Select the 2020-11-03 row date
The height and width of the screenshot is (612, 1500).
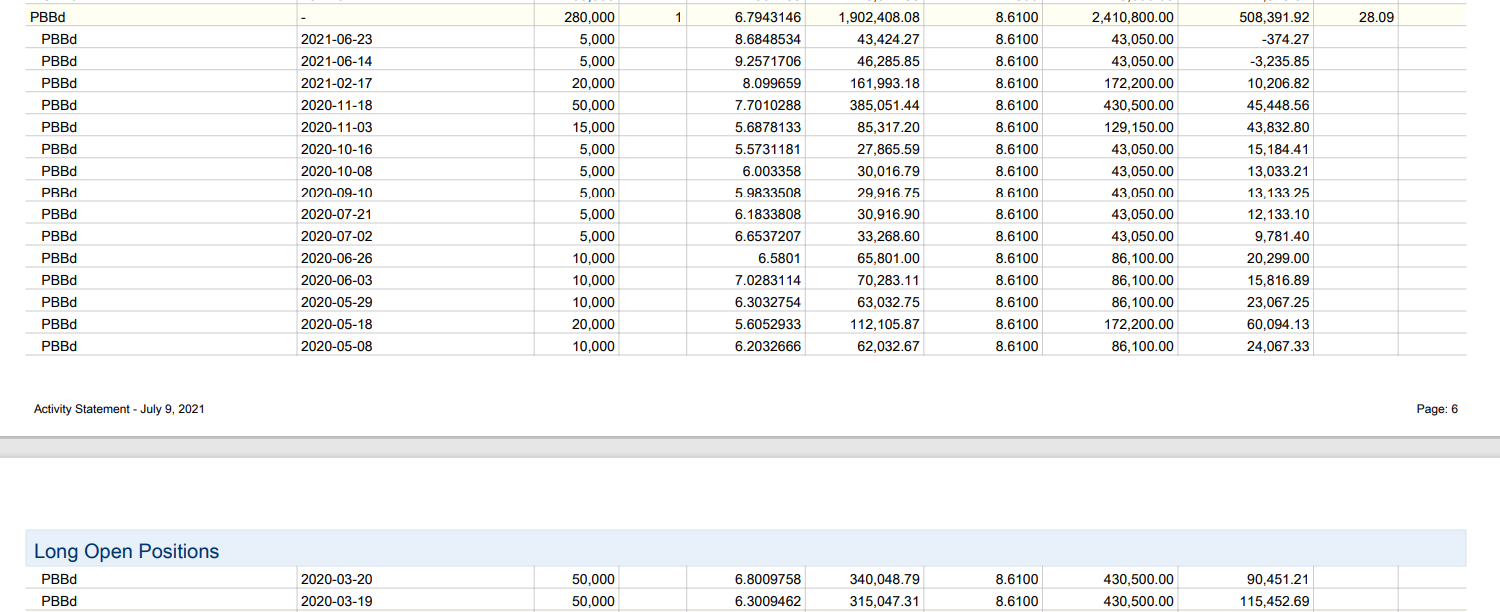tap(336, 127)
